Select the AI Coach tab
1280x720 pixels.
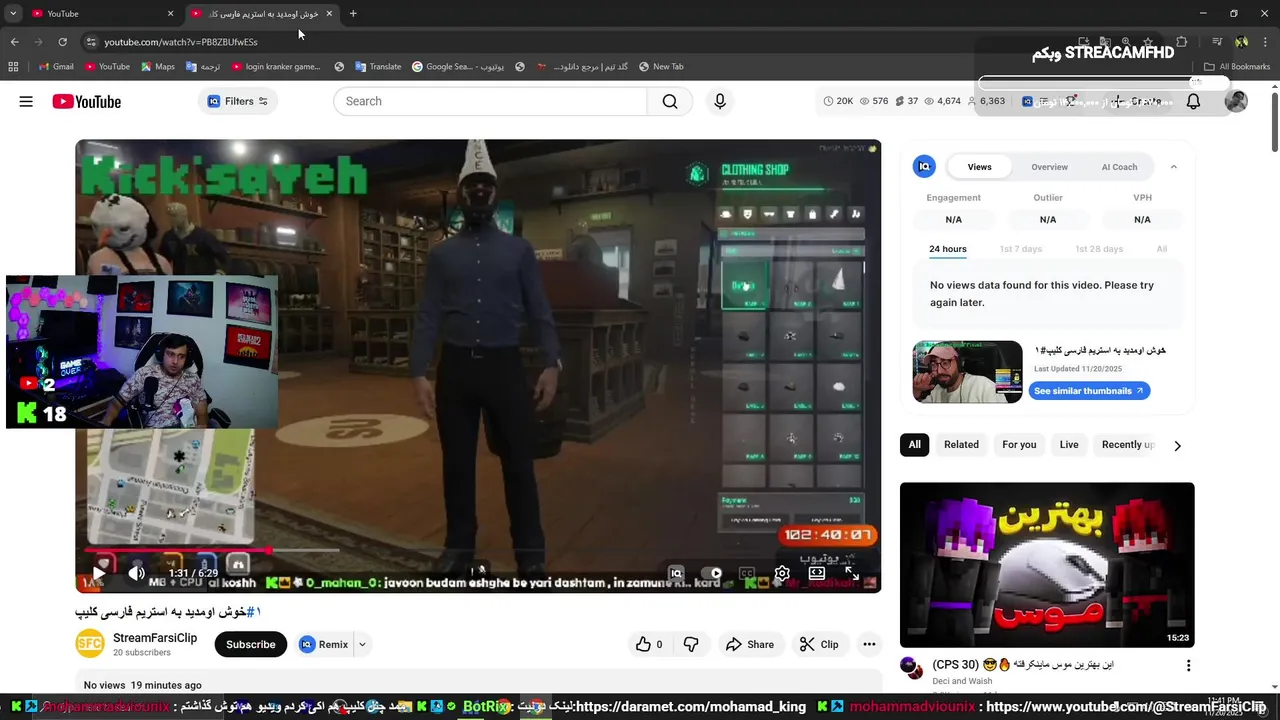click(x=1119, y=167)
